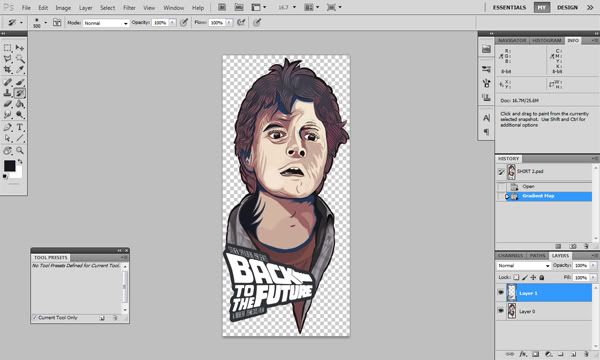Select the Crop tool
Screen dimensions: 600x360
coord(8,70)
